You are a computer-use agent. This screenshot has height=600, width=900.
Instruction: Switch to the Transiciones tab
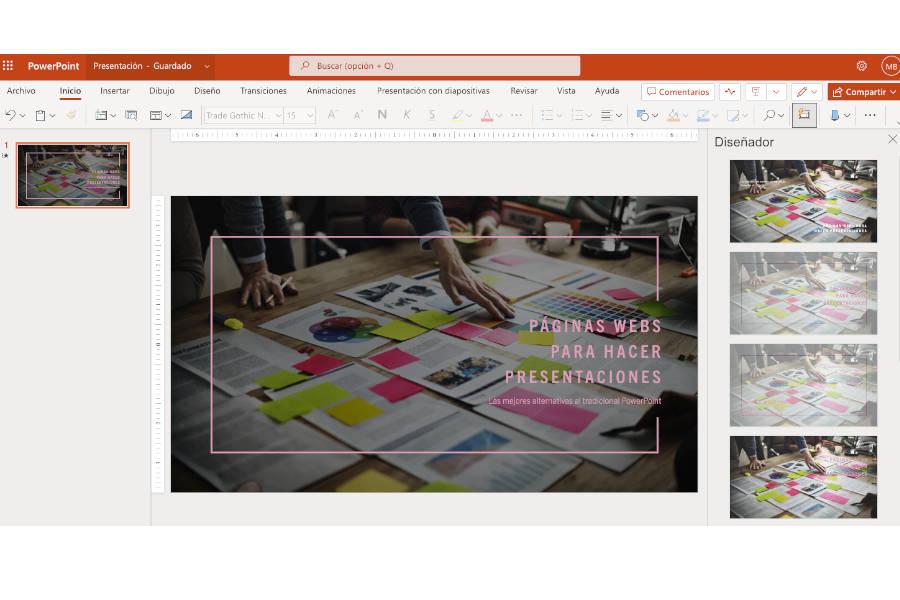[x=263, y=91]
